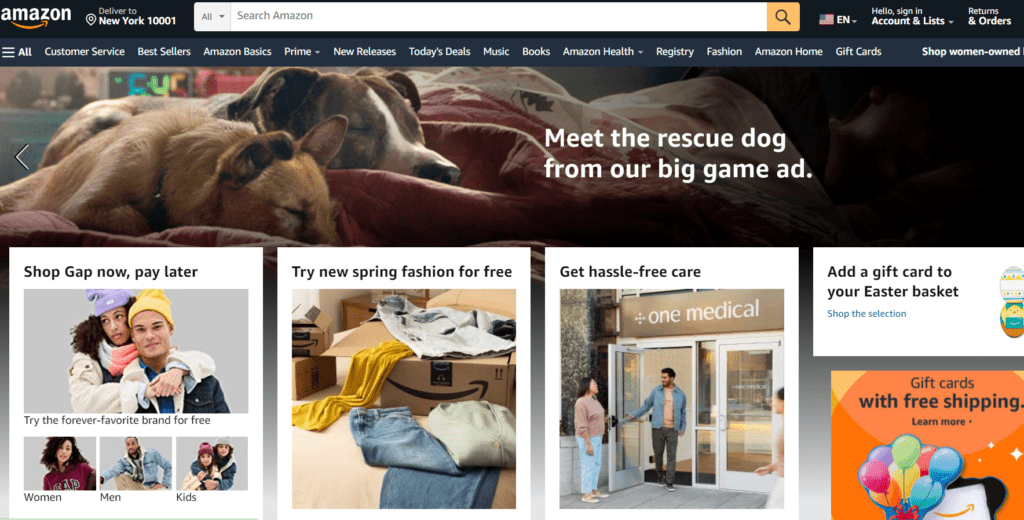This screenshot has width=1024, height=520.
Task: Go to previous banner with left arrow
Action: (22, 157)
